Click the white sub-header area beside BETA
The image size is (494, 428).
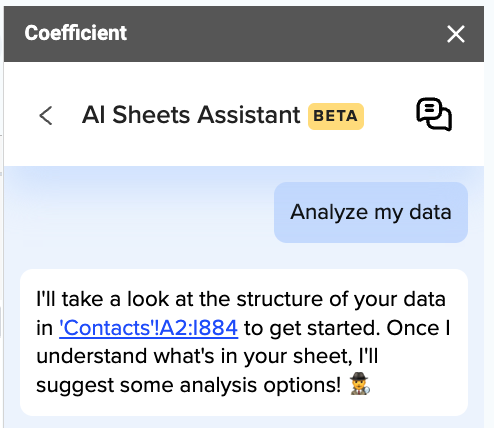coord(389,115)
